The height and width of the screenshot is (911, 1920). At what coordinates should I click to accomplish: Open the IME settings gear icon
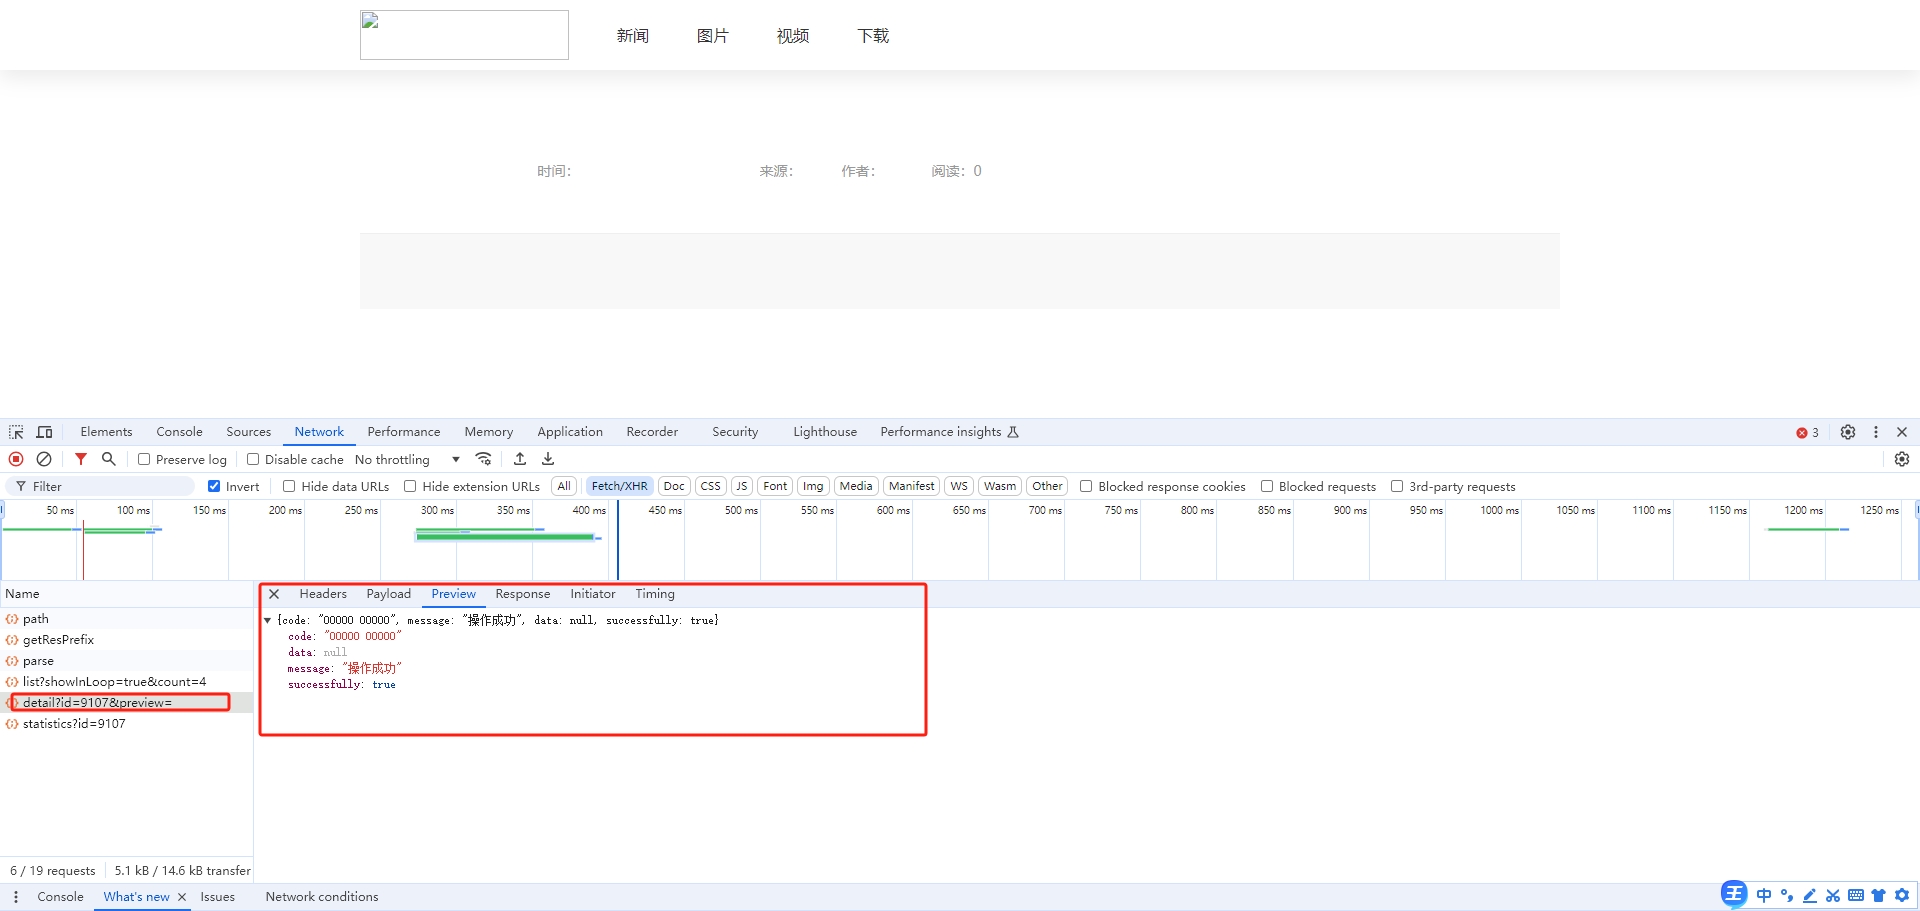click(1902, 896)
